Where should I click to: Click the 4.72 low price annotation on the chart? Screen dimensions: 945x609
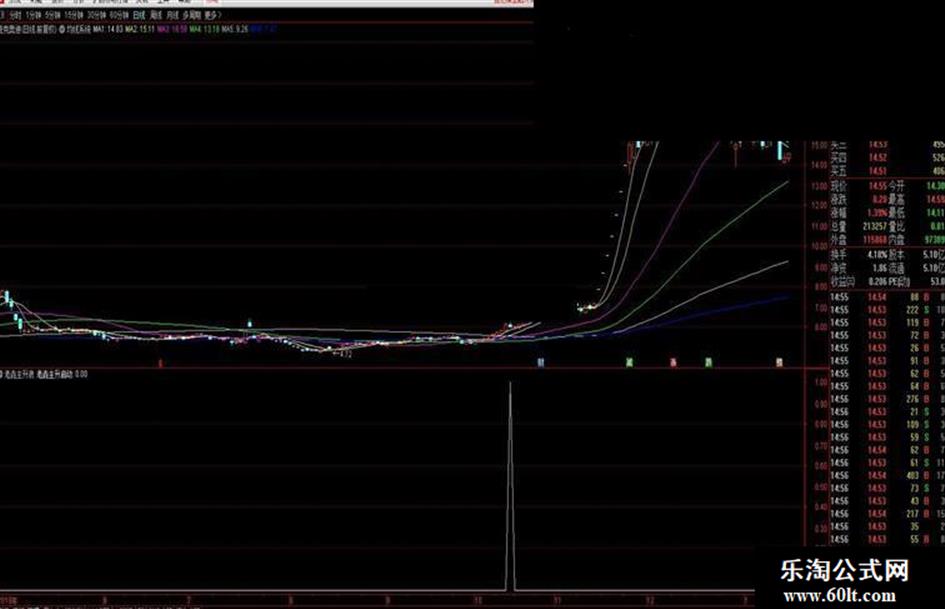coord(343,354)
